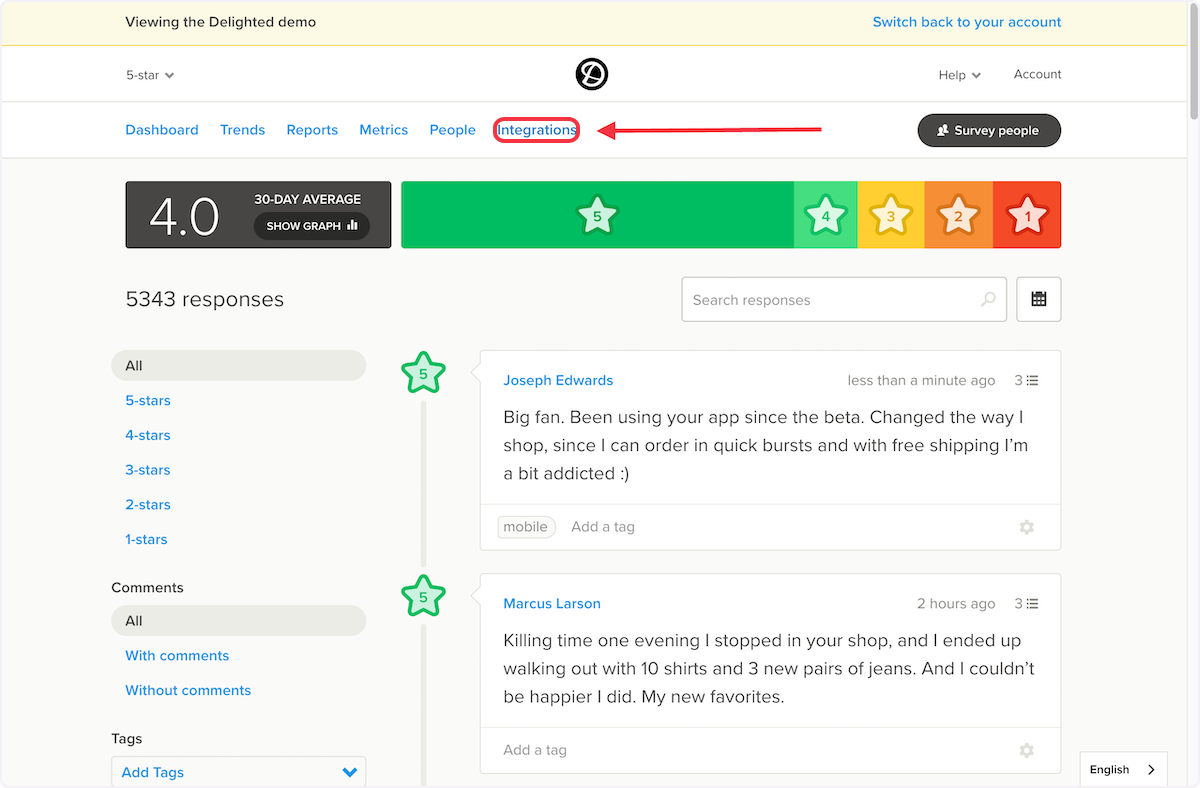Open Marcus Larson's profile link
The width and height of the screenshot is (1200, 788).
click(552, 603)
